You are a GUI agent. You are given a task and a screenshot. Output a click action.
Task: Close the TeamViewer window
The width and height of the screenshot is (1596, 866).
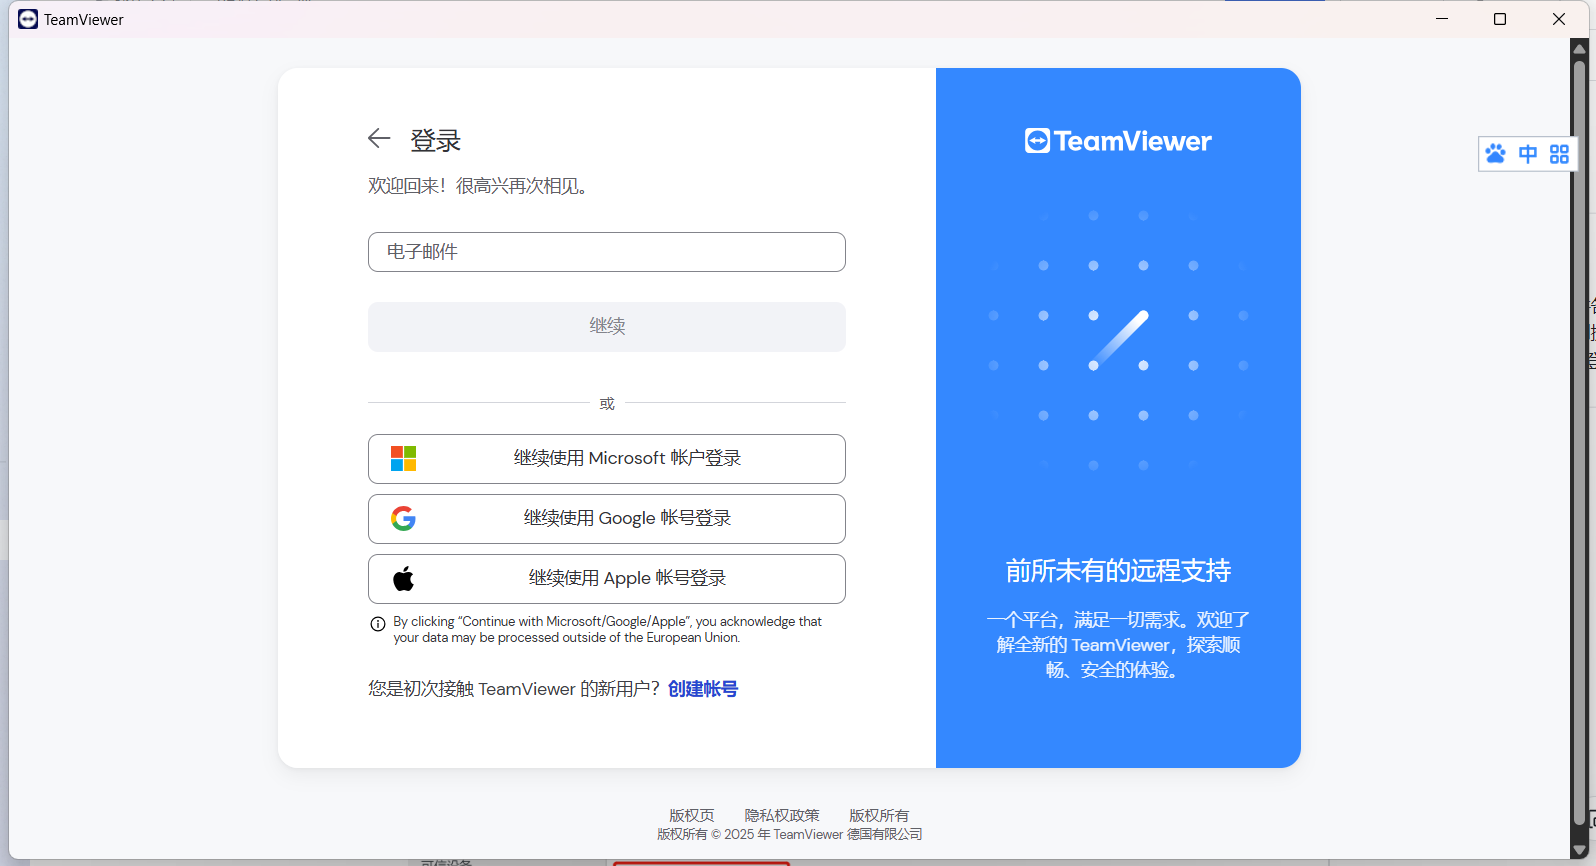coord(1559,19)
